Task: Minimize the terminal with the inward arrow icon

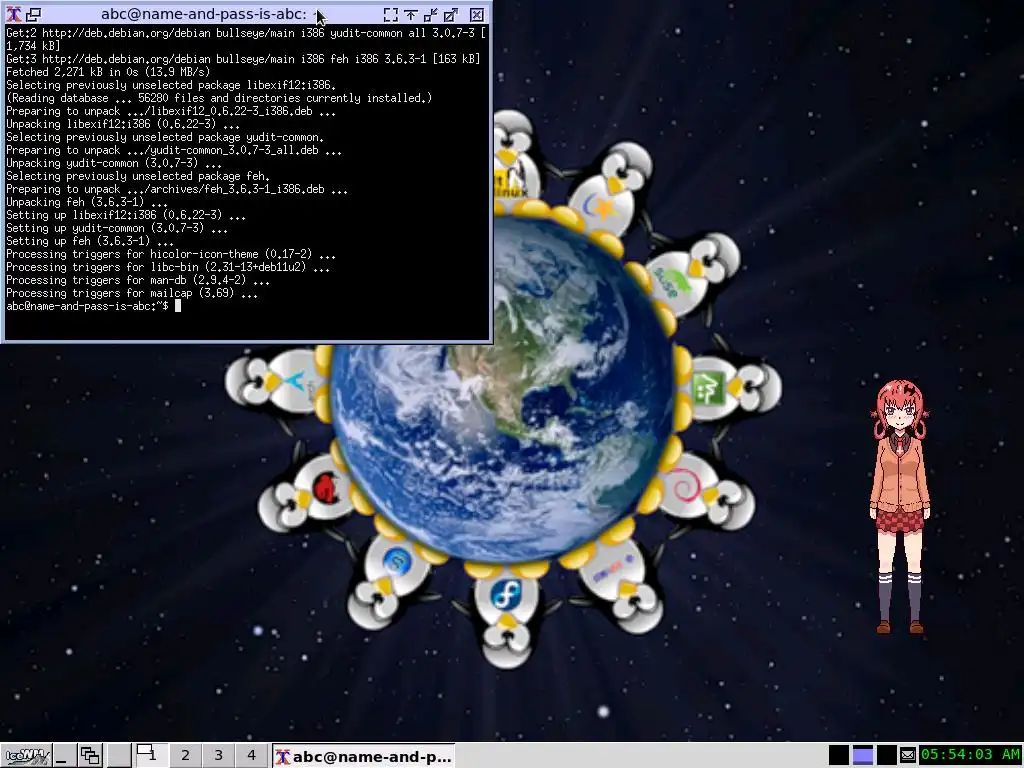Action: tap(431, 14)
